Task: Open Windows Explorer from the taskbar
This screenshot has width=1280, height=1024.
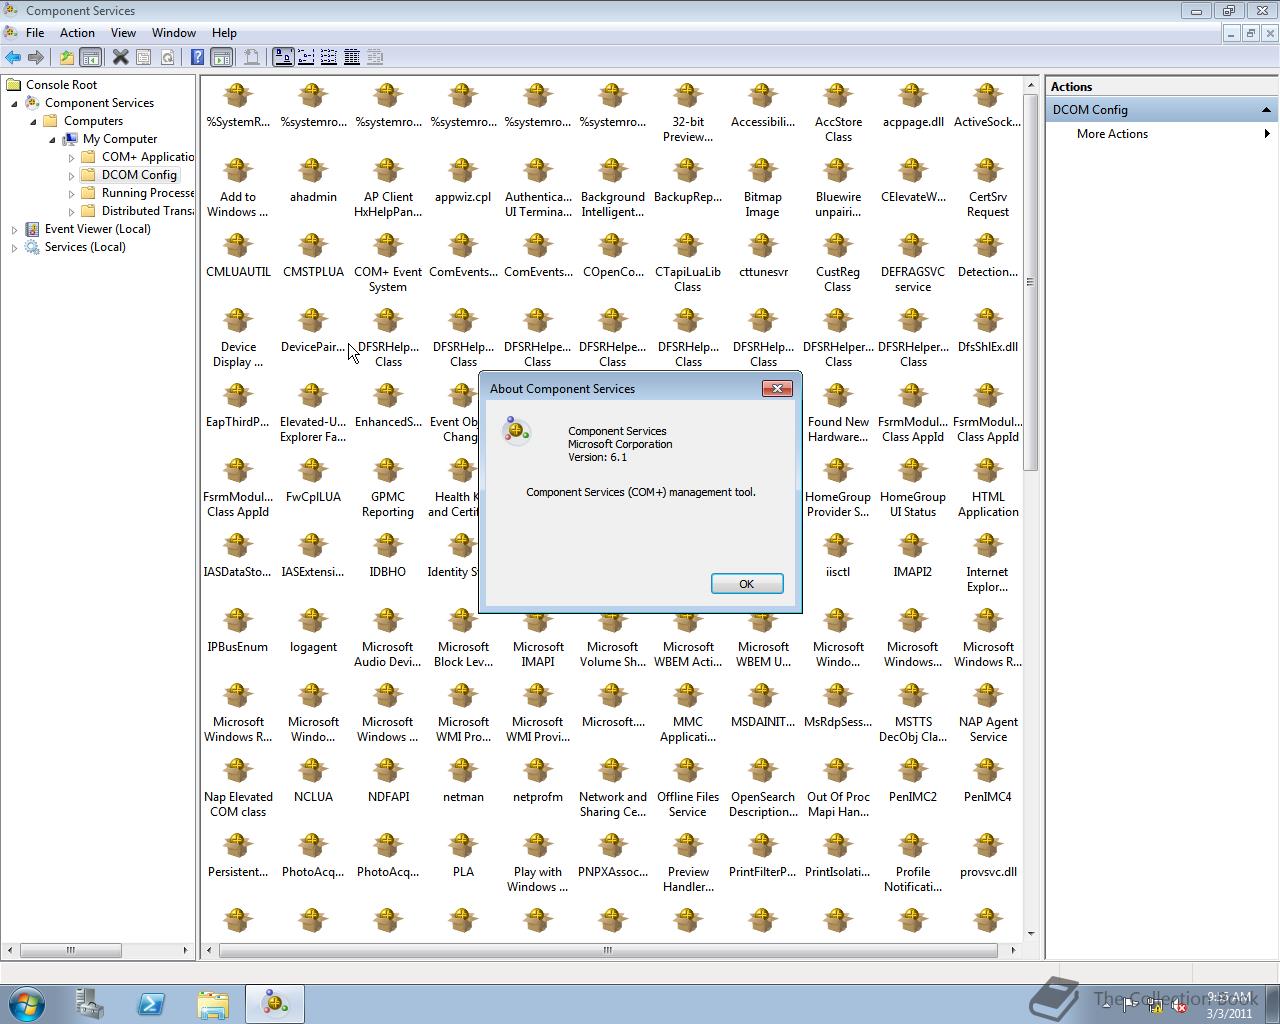Action: pos(213,1004)
